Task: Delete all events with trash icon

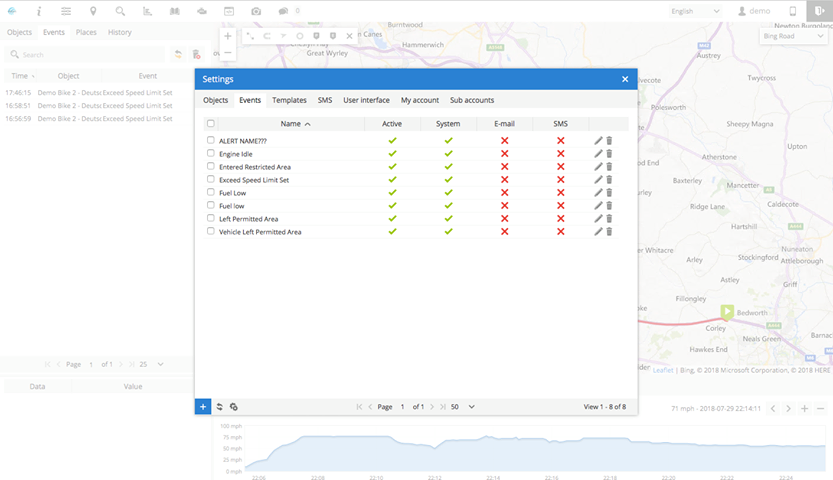Action: [196, 55]
